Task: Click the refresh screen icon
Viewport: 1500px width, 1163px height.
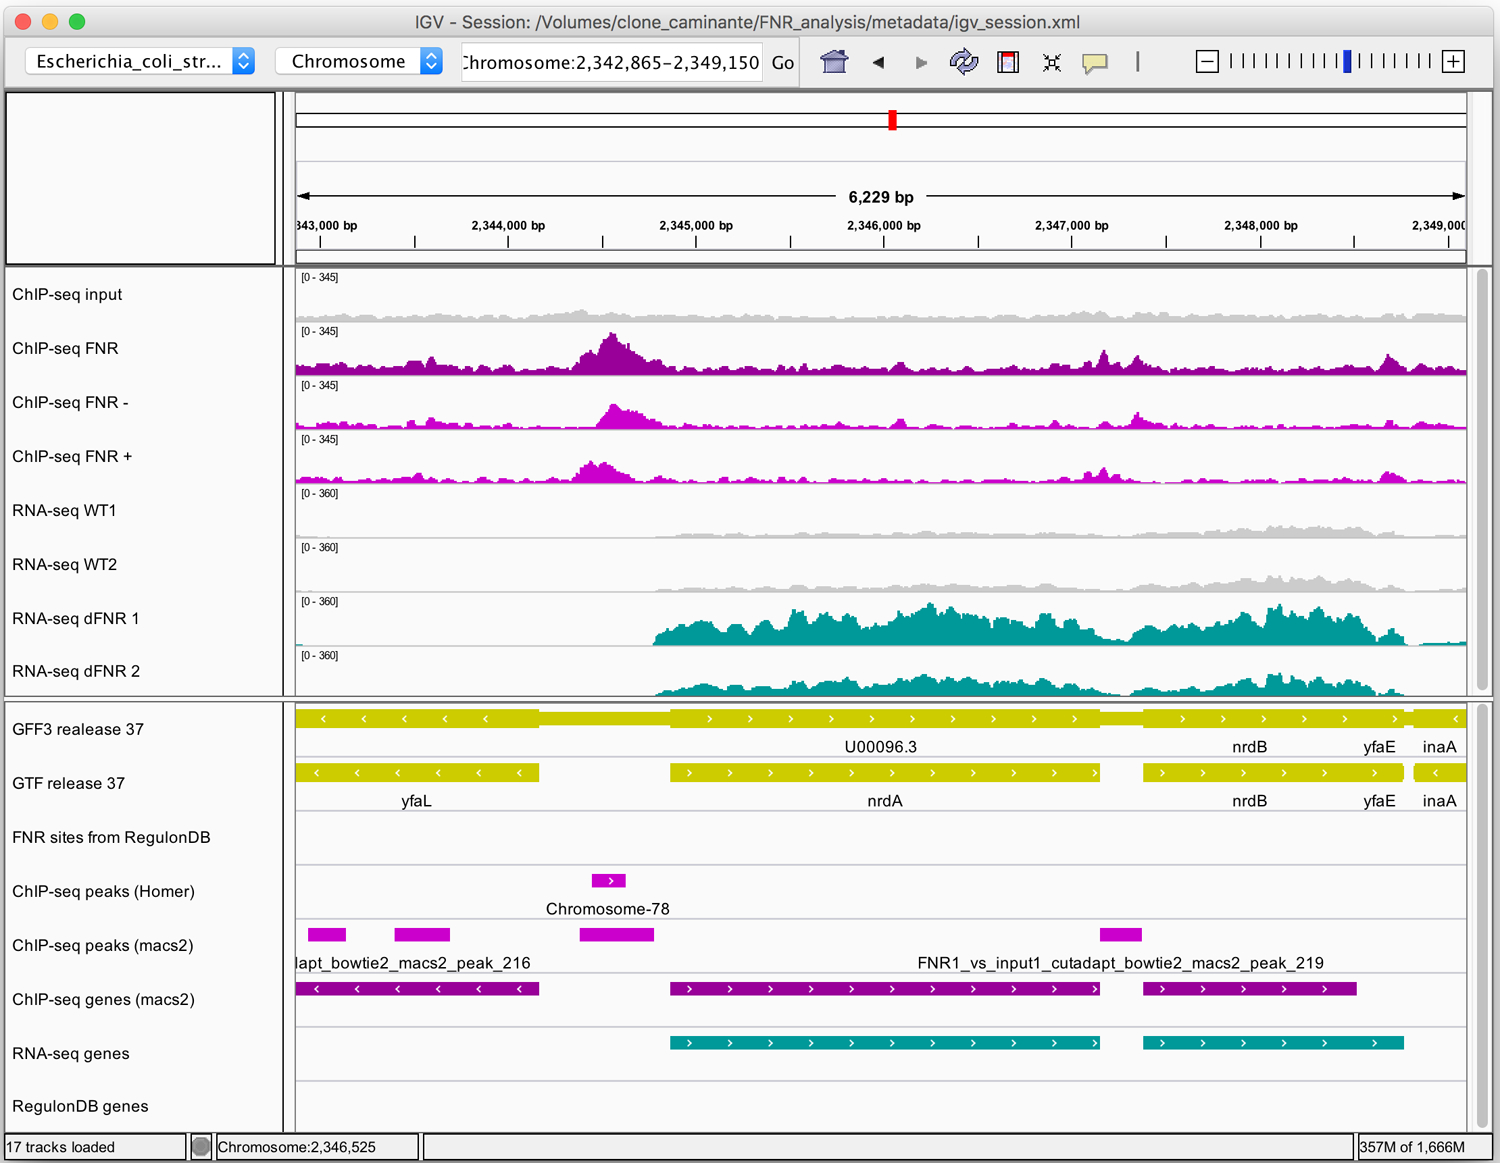Action: [964, 62]
